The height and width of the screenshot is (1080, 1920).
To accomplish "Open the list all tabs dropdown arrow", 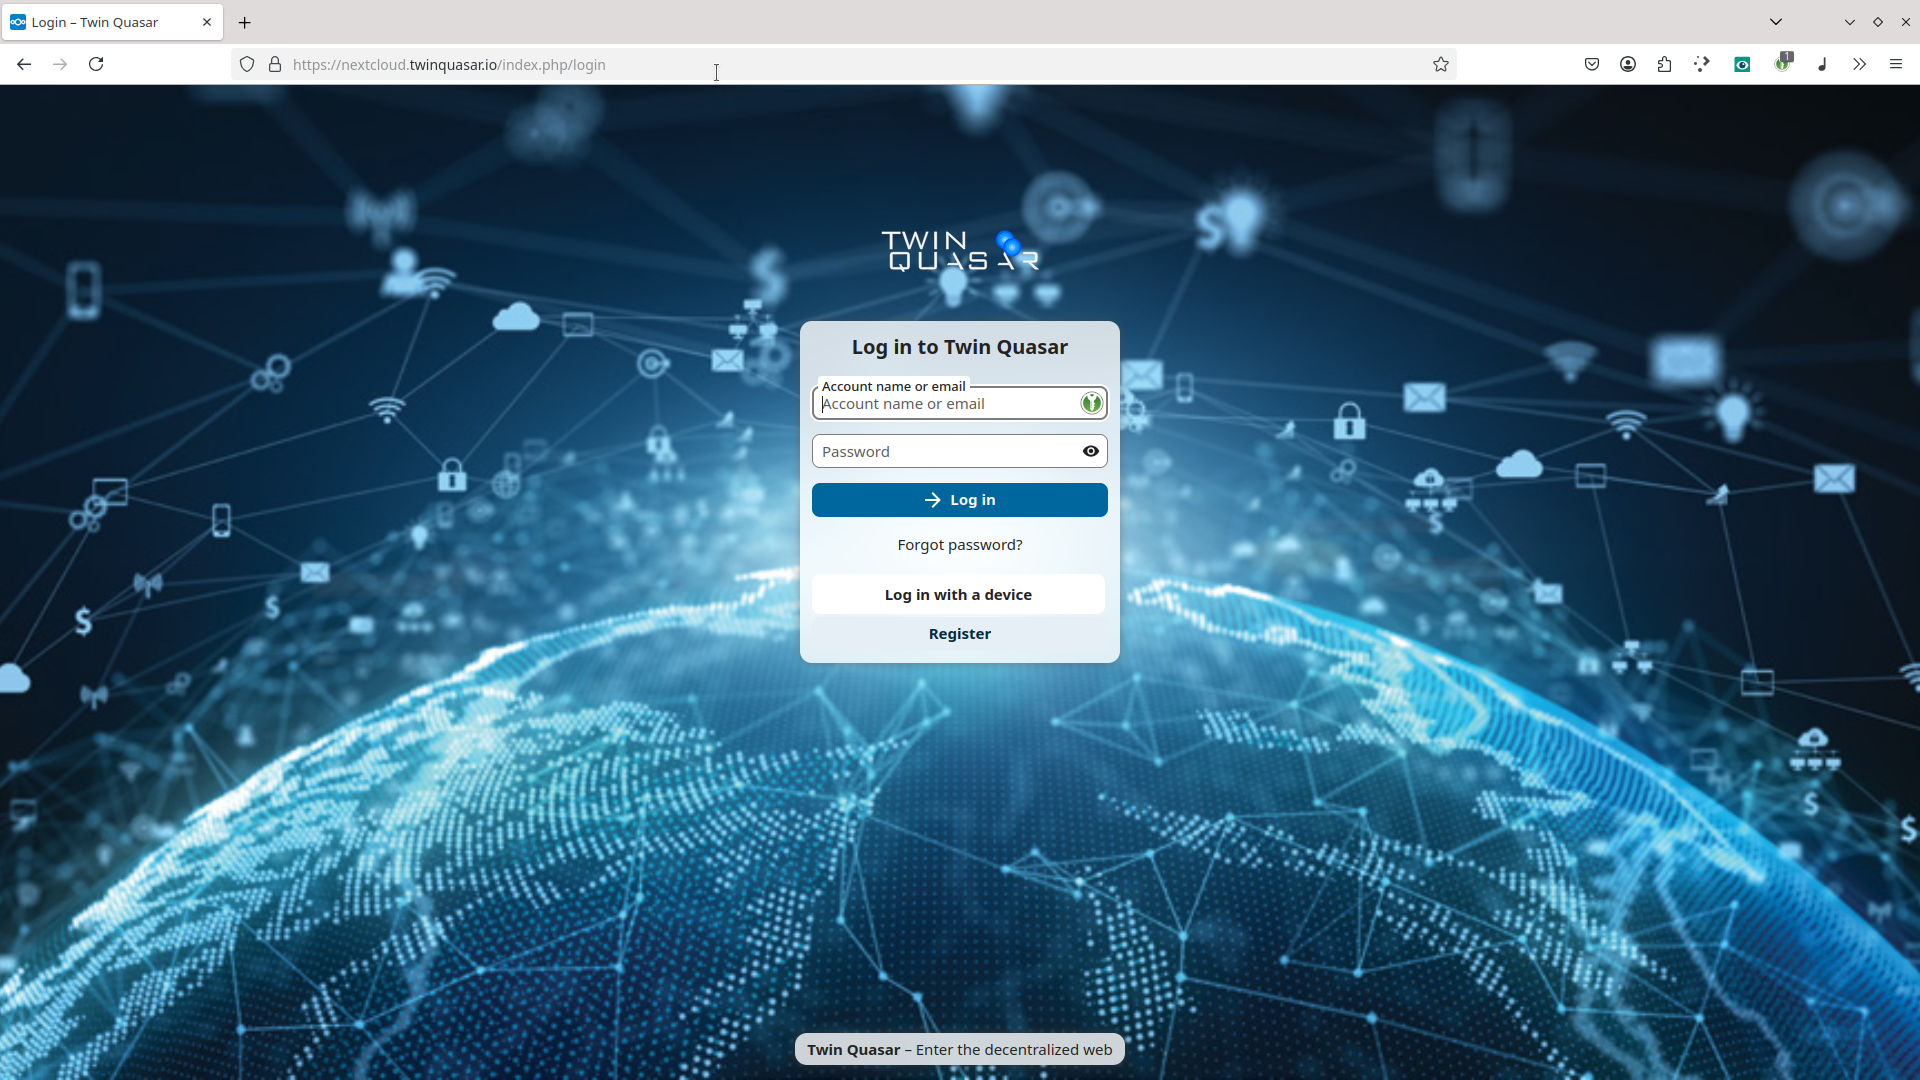I will coord(1776,21).
